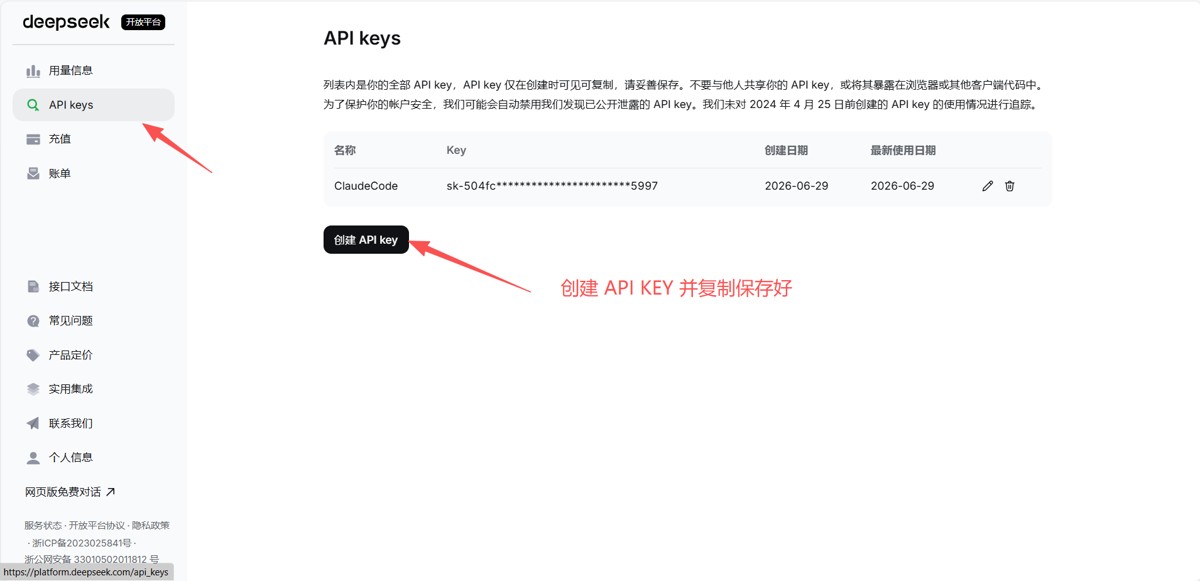The height and width of the screenshot is (581, 1200).
Task: Click the tag icon beside 产品定价
Action: pyautogui.click(x=33, y=355)
